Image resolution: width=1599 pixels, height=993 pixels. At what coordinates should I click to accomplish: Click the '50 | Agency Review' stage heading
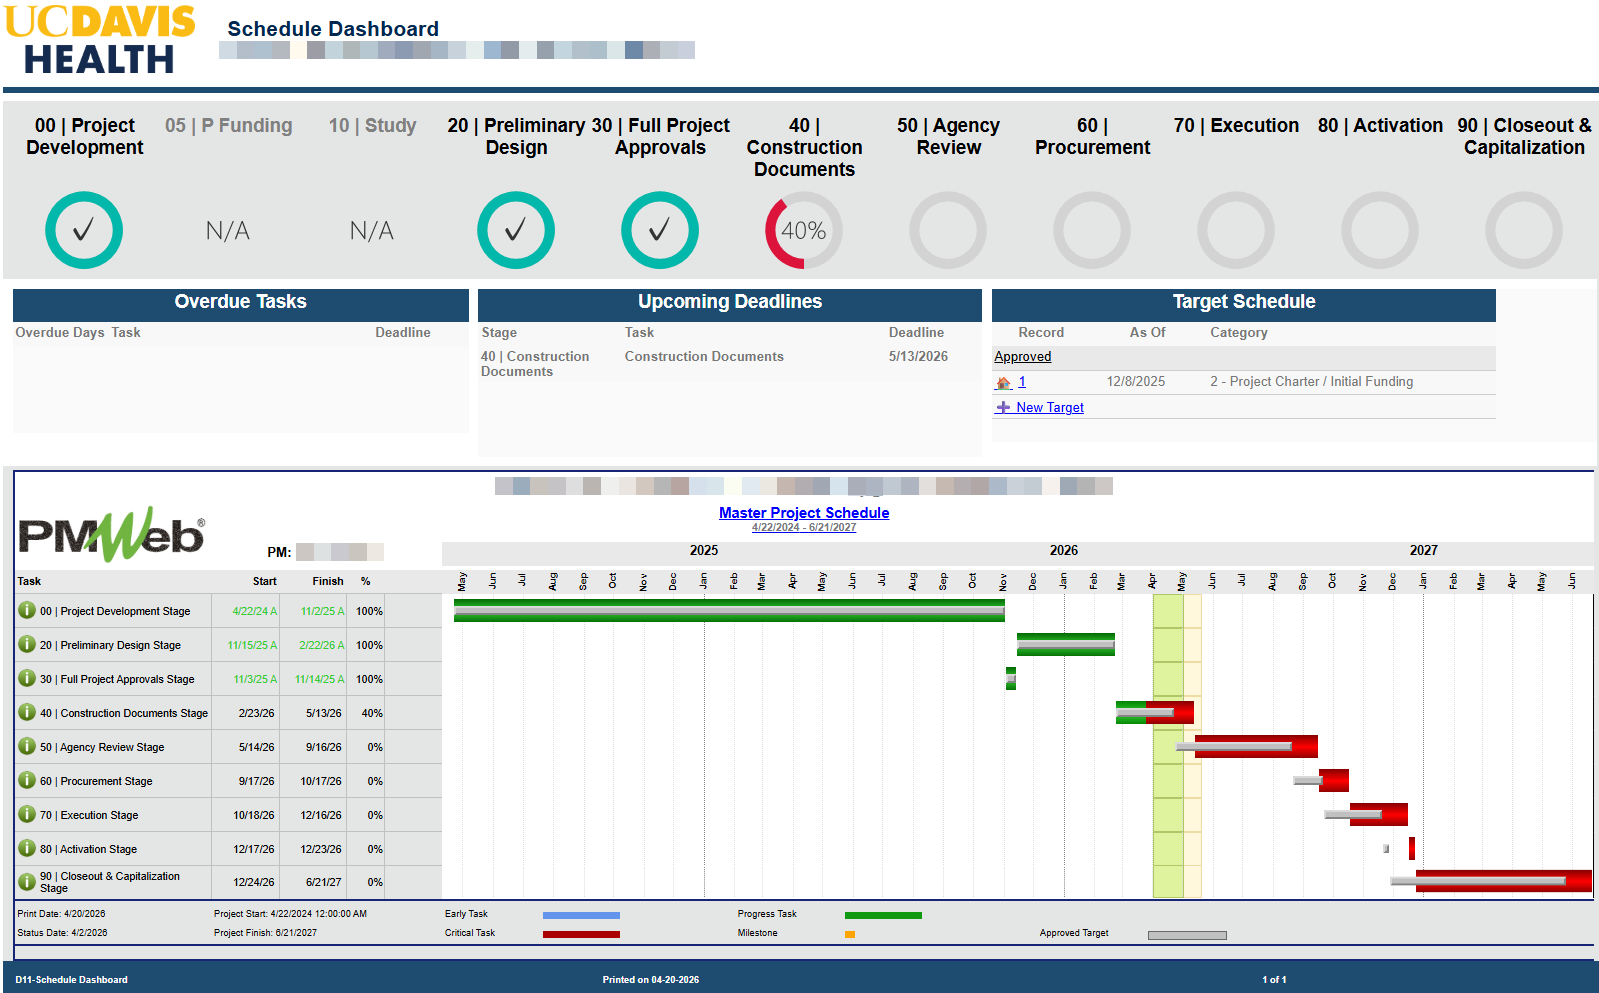[948, 136]
